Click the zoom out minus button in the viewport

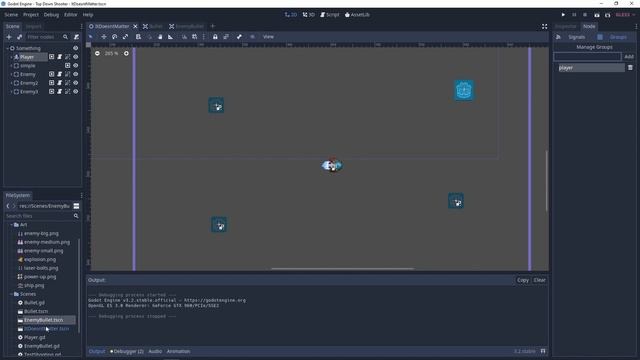point(97,53)
